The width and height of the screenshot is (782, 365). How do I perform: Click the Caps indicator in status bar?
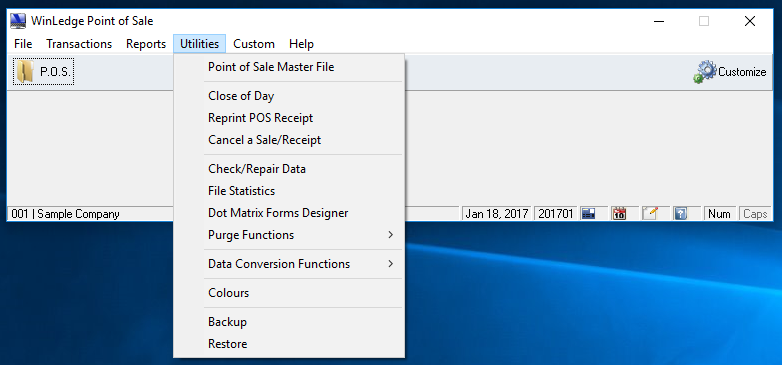[x=755, y=214]
